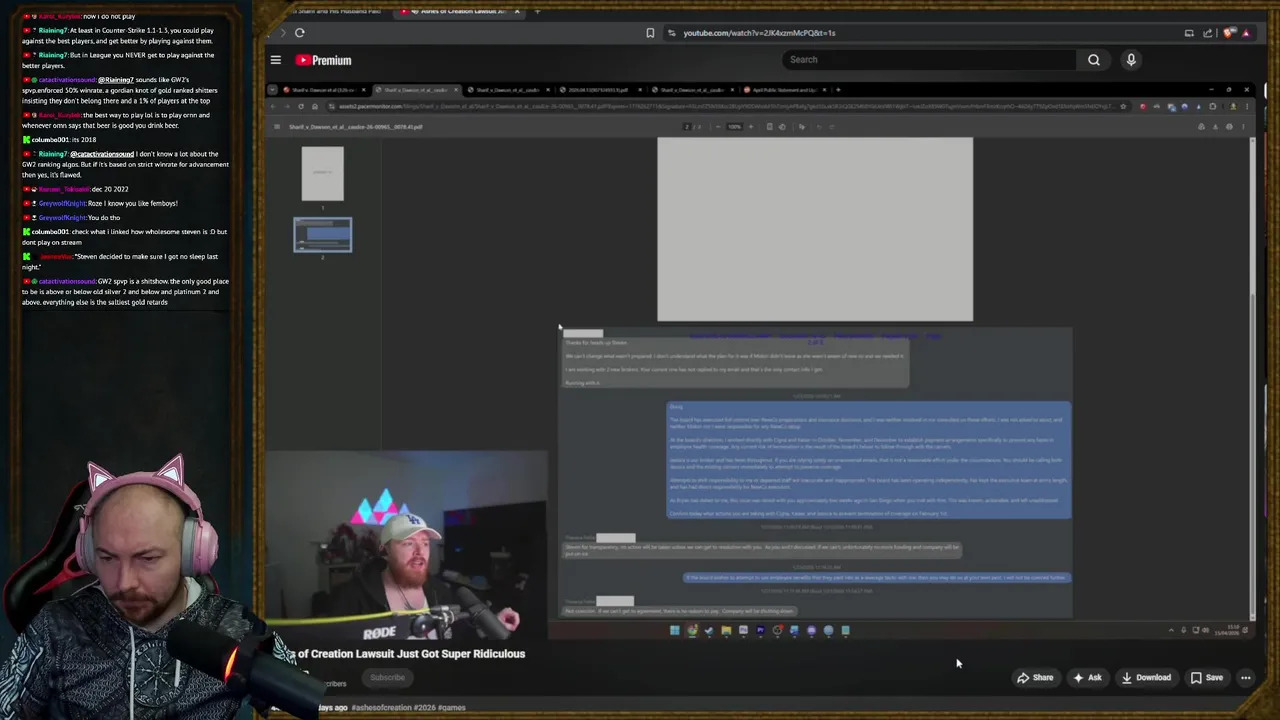This screenshot has width=1280, height=720.
Task: Click the magnifying glass search button
Action: pos(1094,60)
